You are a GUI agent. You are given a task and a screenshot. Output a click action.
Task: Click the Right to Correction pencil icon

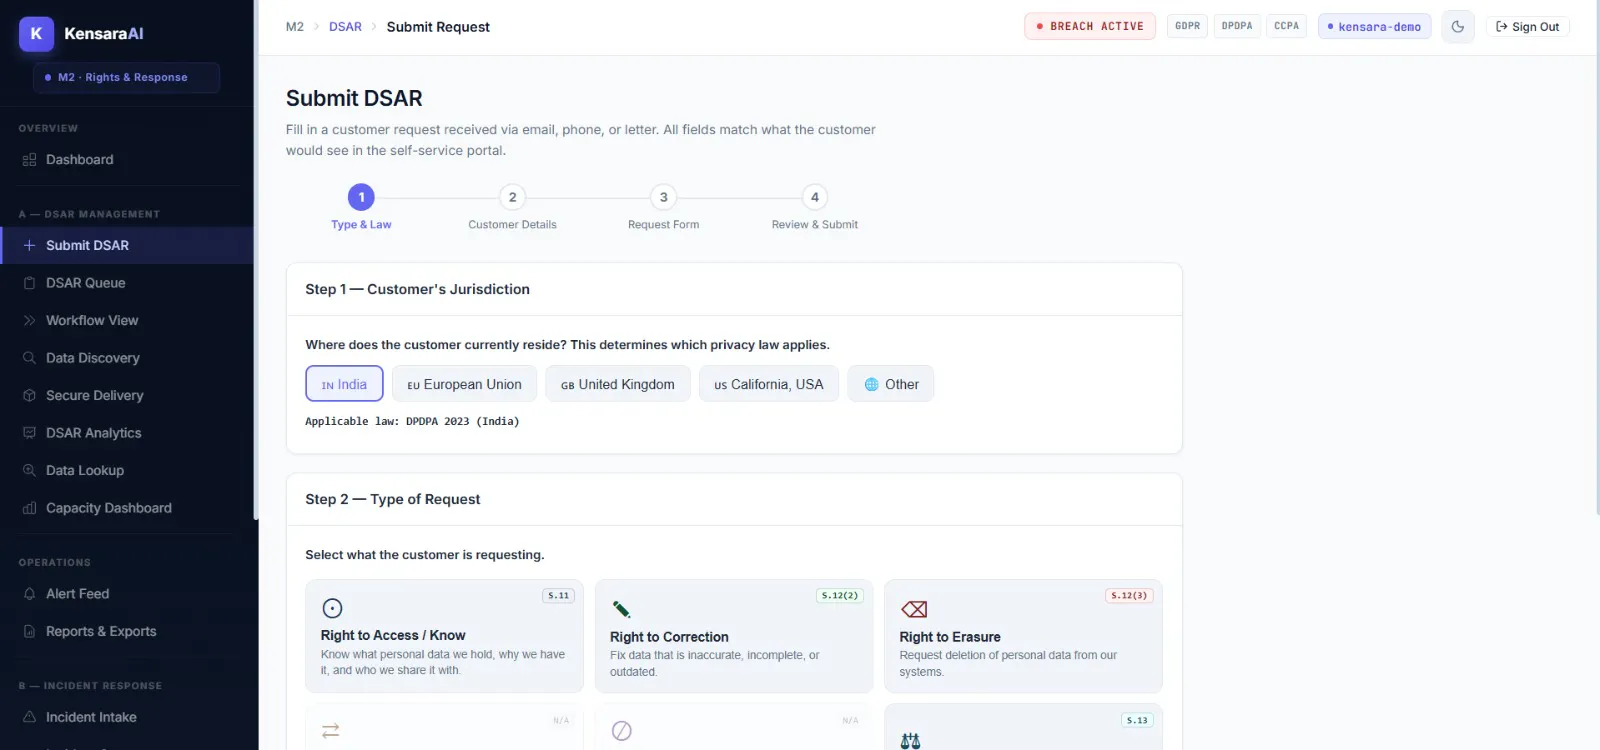point(621,609)
